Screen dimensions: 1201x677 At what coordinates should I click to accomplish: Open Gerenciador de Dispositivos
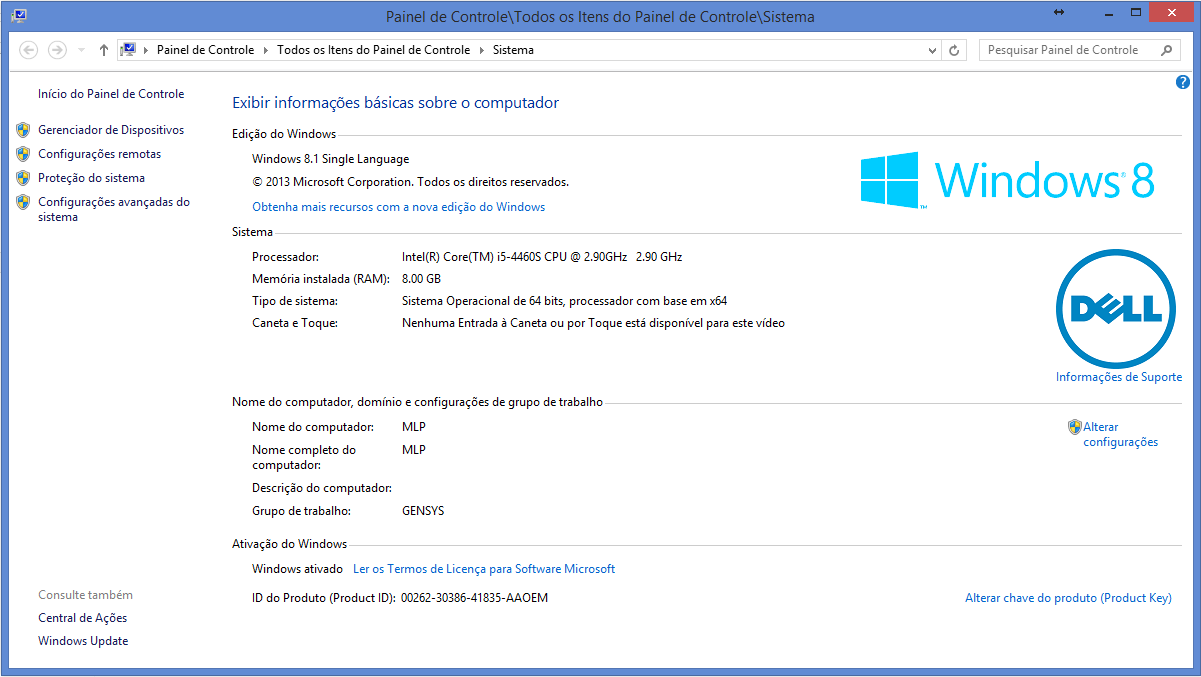coord(111,130)
